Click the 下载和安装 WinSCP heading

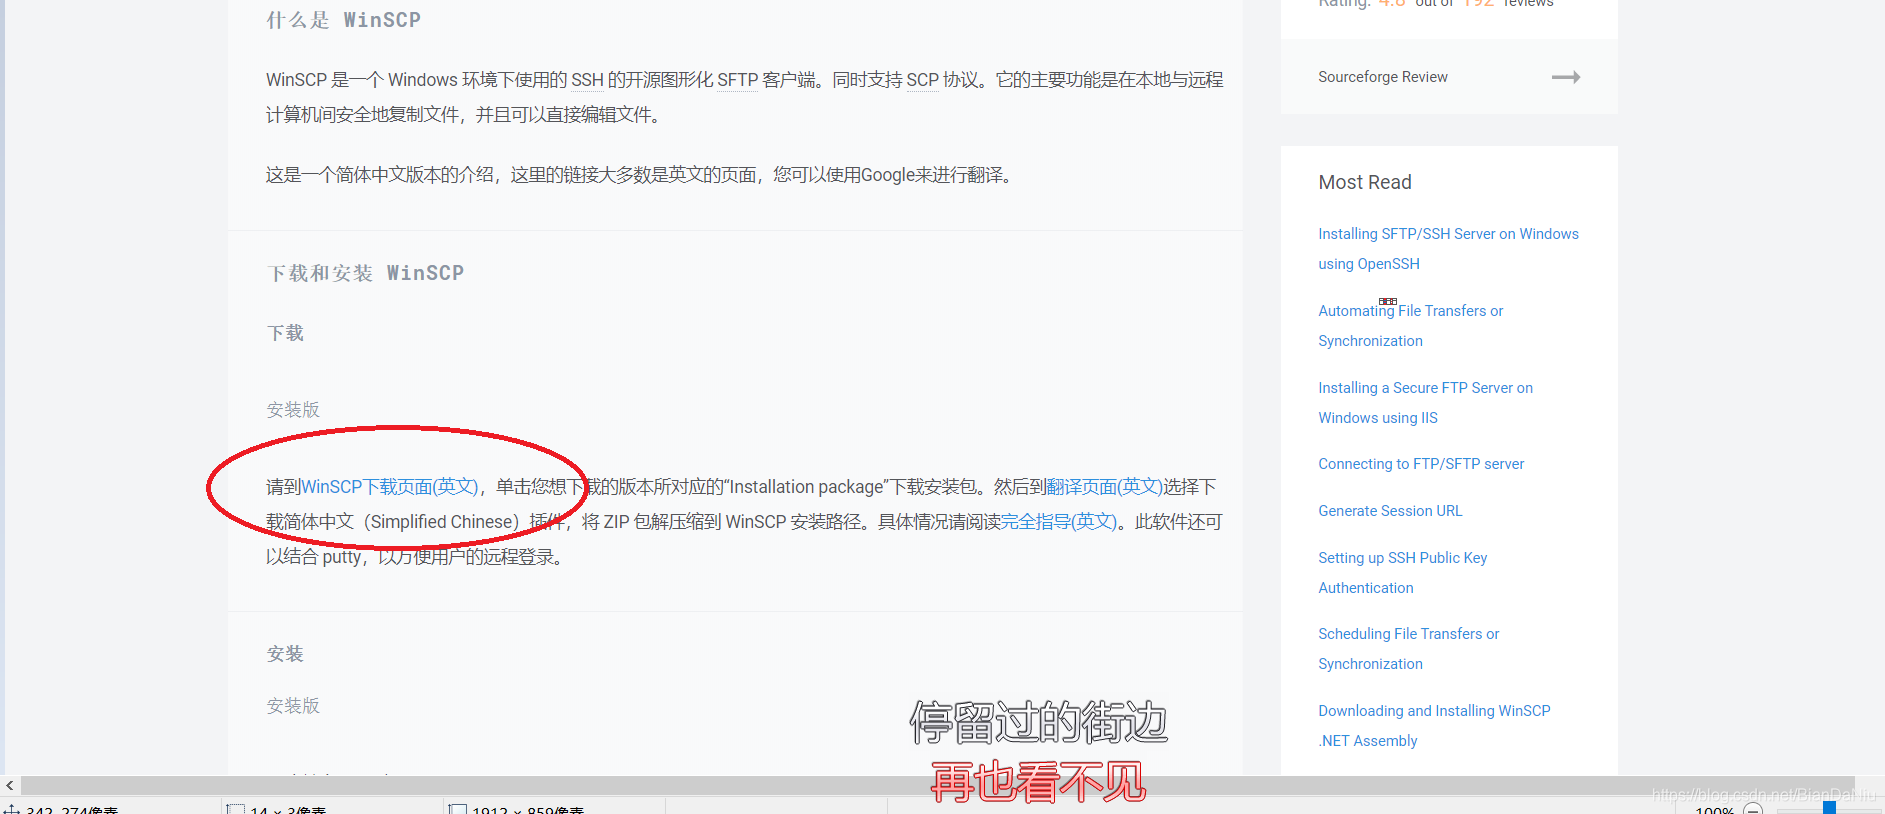pyautogui.click(x=365, y=273)
